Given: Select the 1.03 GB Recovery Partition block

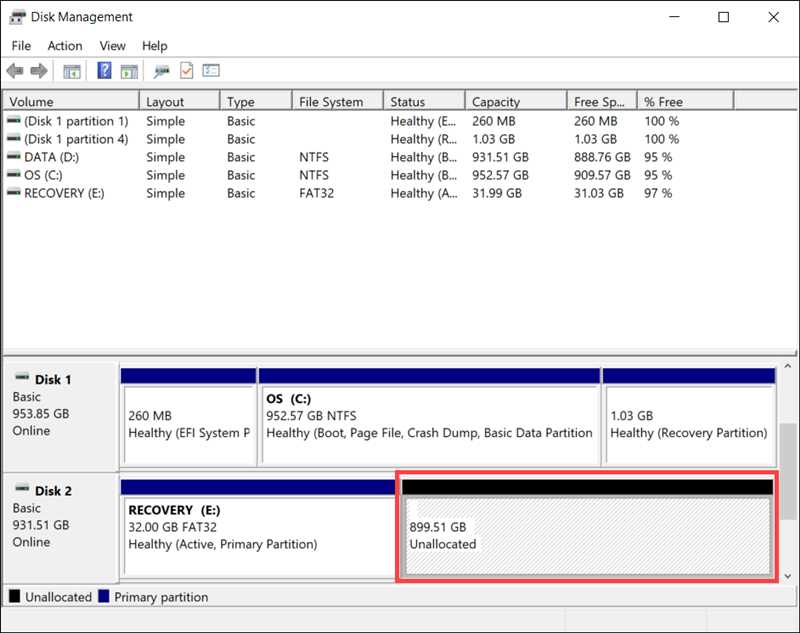Looking at the screenshot, I should point(689,417).
